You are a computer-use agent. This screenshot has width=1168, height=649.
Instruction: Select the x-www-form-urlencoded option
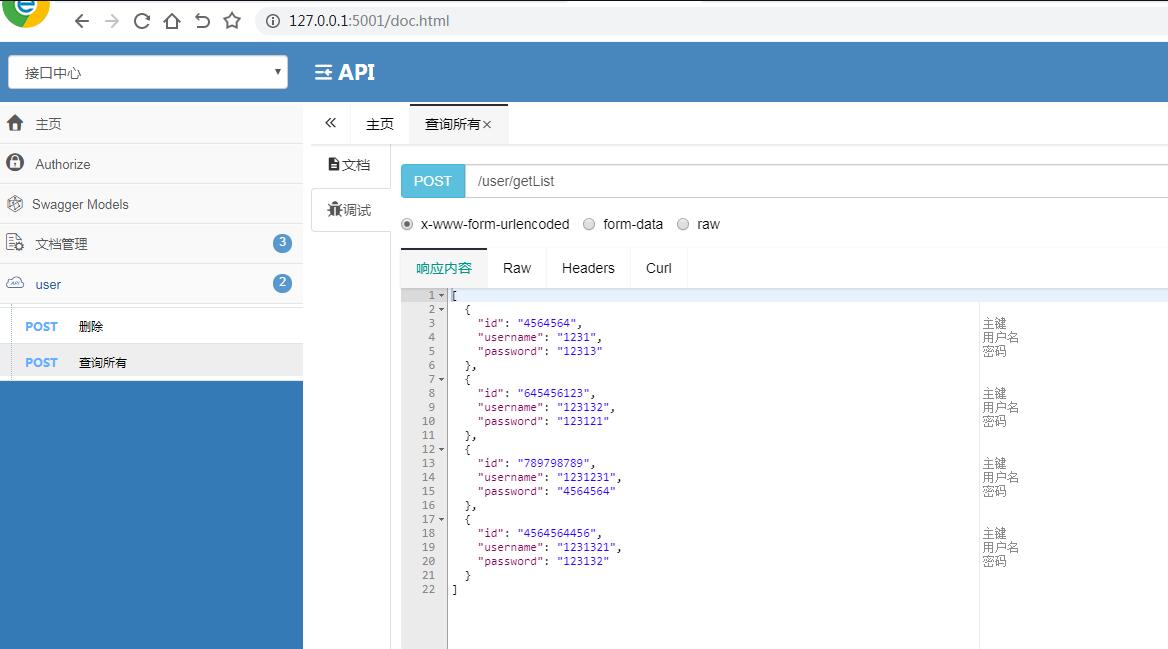(x=407, y=224)
